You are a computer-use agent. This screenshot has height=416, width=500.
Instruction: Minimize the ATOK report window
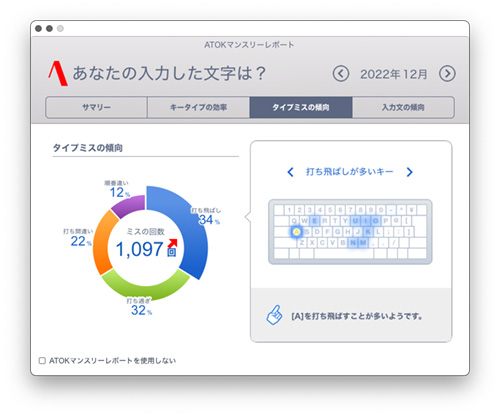click(49, 29)
